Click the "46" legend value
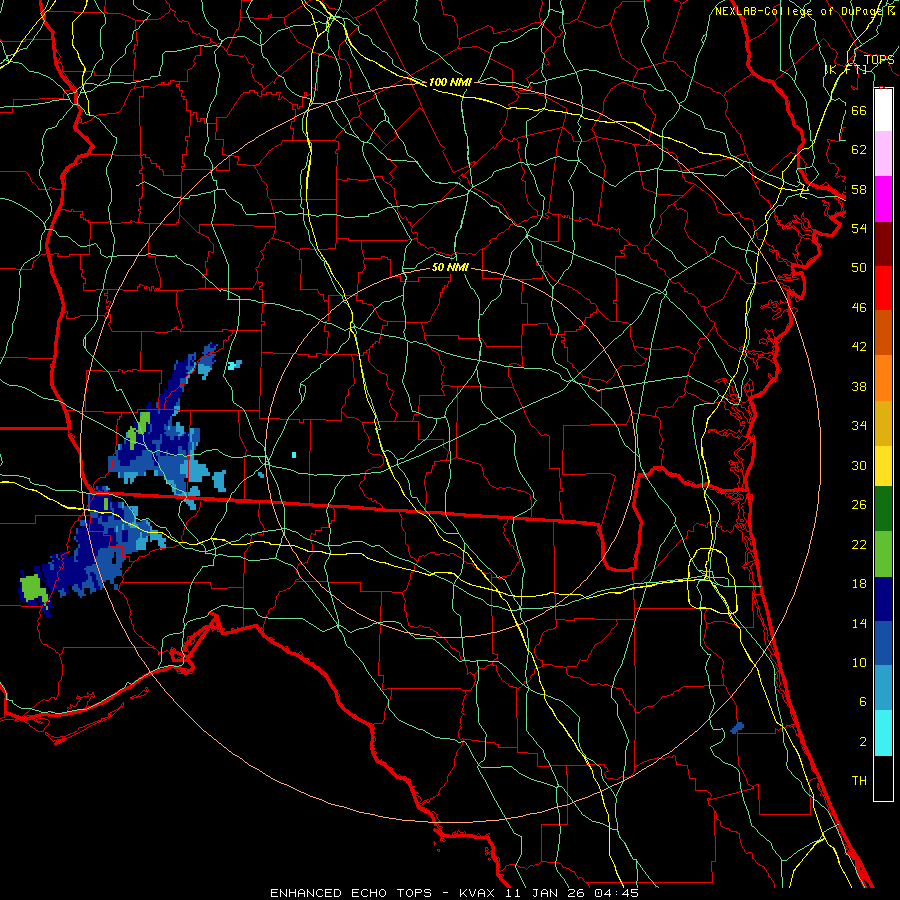This screenshot has height=900, width=900. [x=859, y=308]
